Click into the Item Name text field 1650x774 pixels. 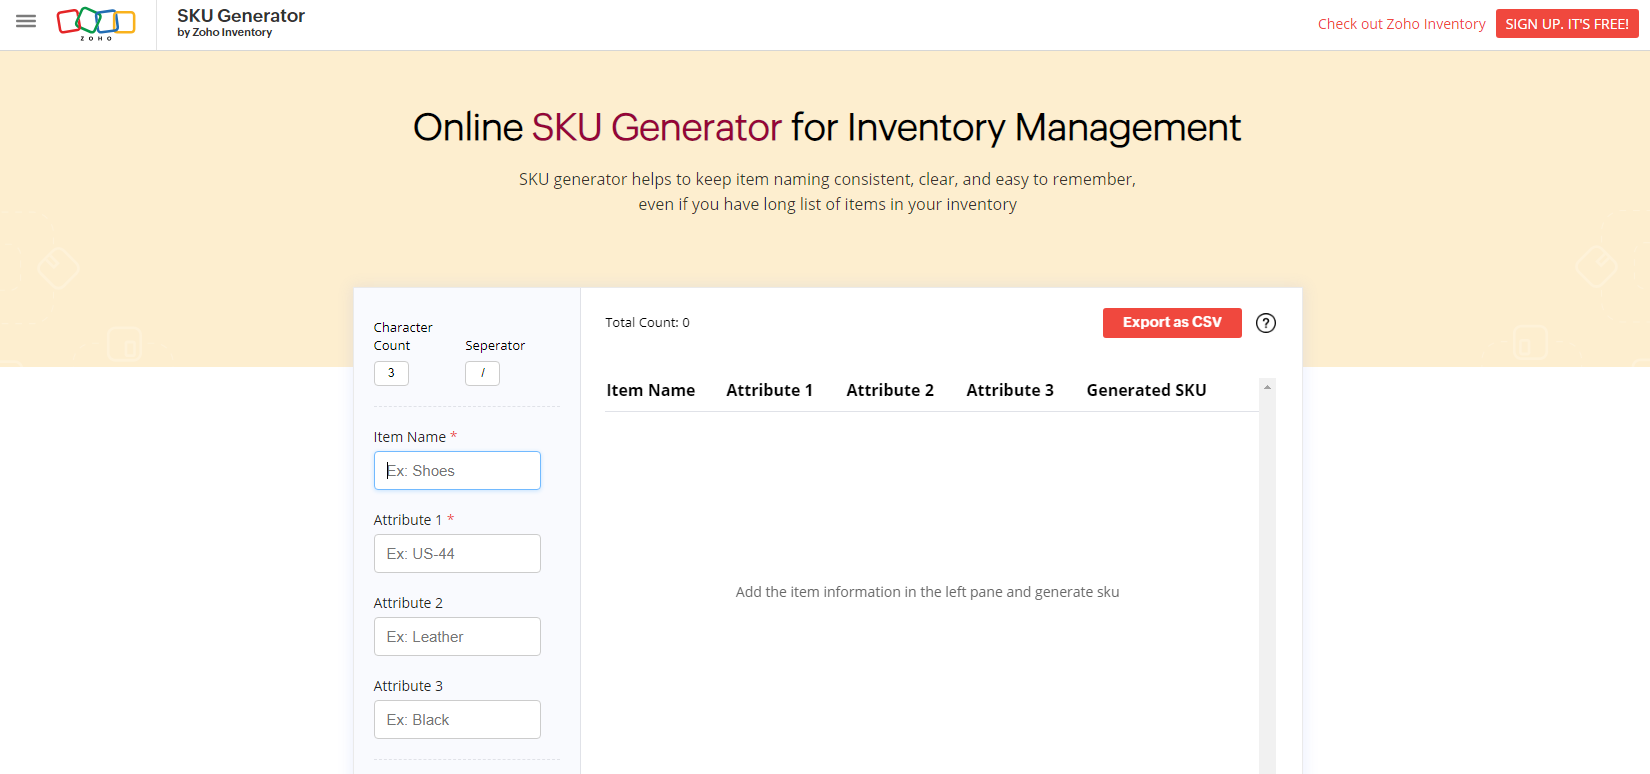pos(457,471)
